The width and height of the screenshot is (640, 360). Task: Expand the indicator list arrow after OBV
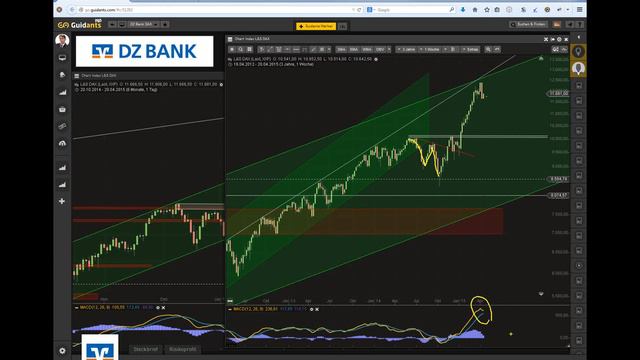pyautogui.click(x=389, y=49)
